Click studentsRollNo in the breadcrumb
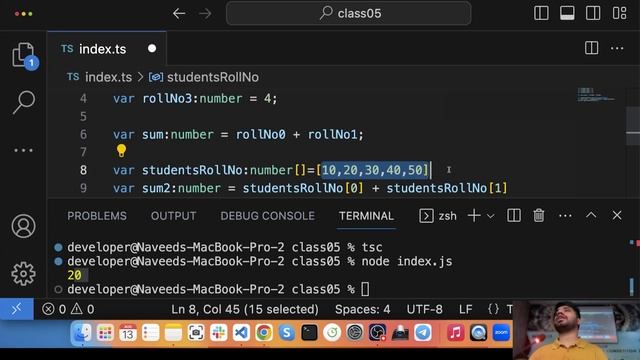The image size is (640, 360). (x=213, y=77)
